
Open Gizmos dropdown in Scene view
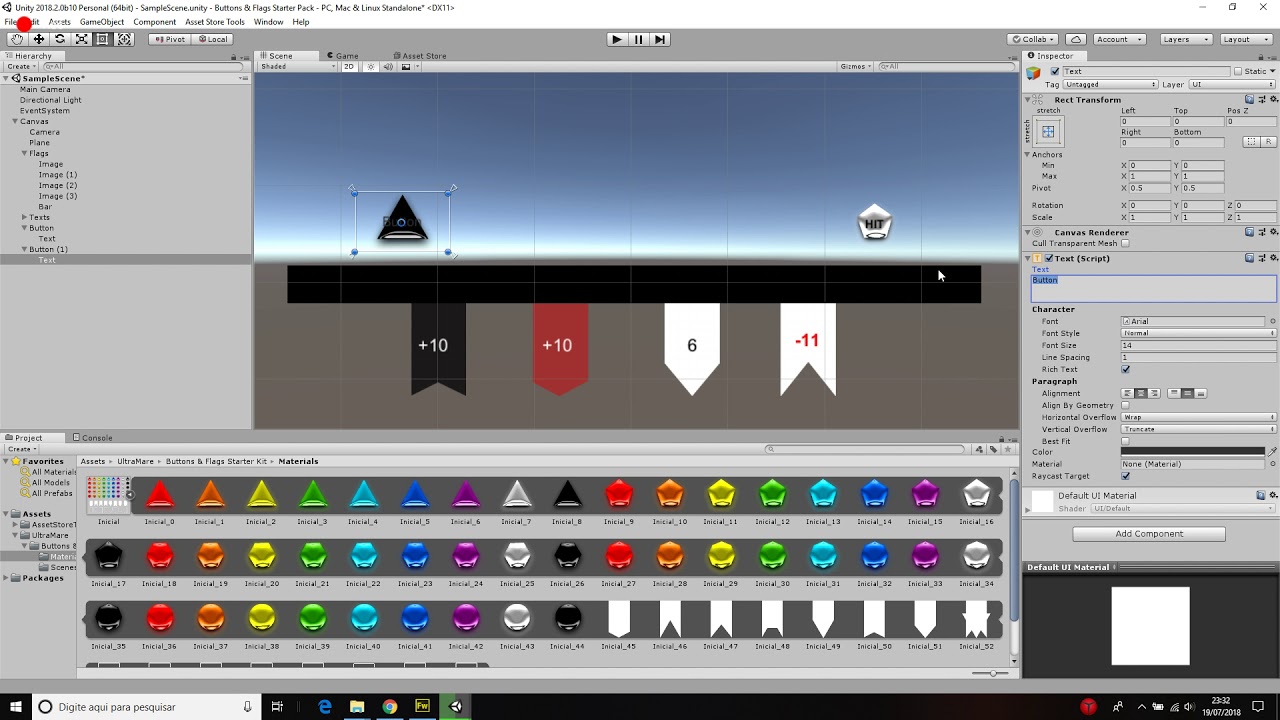click(856, 67)
